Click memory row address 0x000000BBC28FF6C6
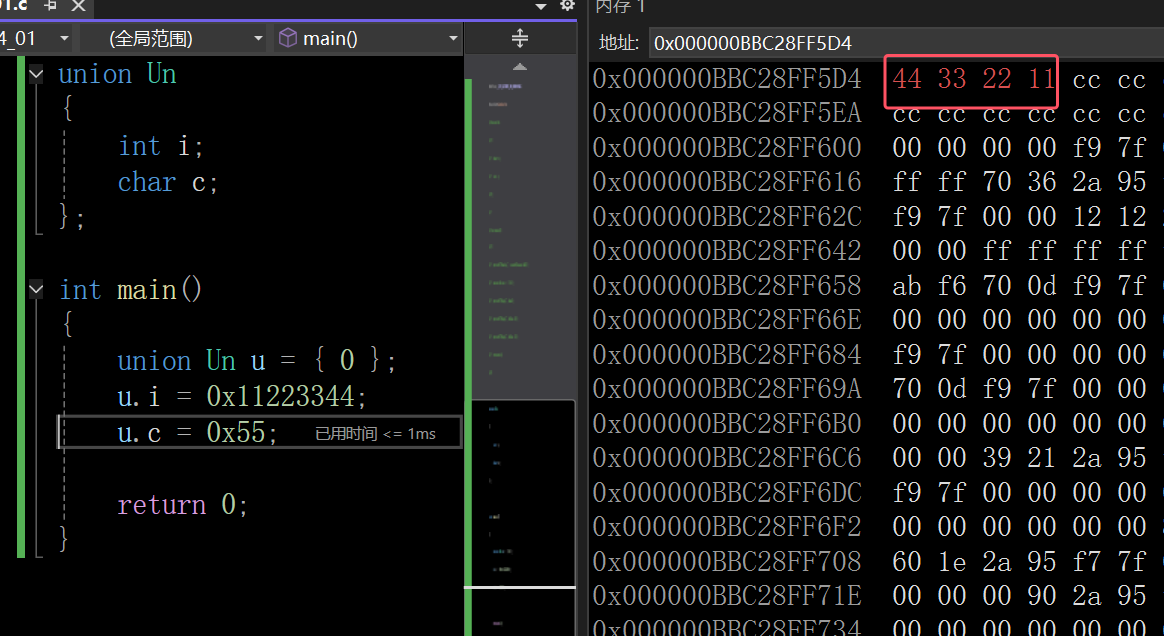 click(727, 458)
